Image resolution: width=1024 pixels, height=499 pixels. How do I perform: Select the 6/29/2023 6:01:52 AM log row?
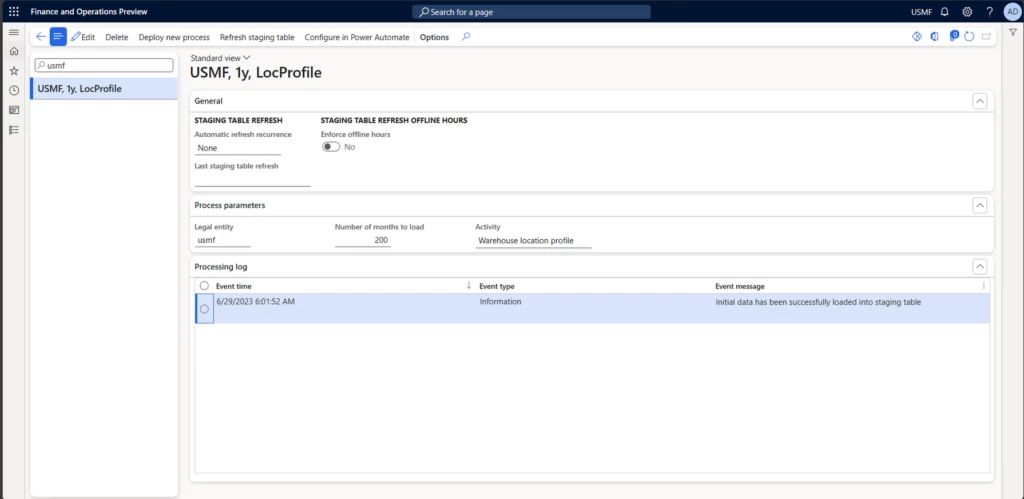[x=204, y=309]
